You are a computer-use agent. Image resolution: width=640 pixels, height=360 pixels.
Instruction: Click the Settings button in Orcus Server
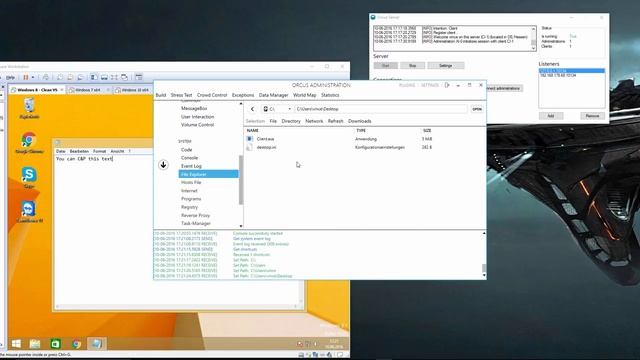[x=445, y=66]
